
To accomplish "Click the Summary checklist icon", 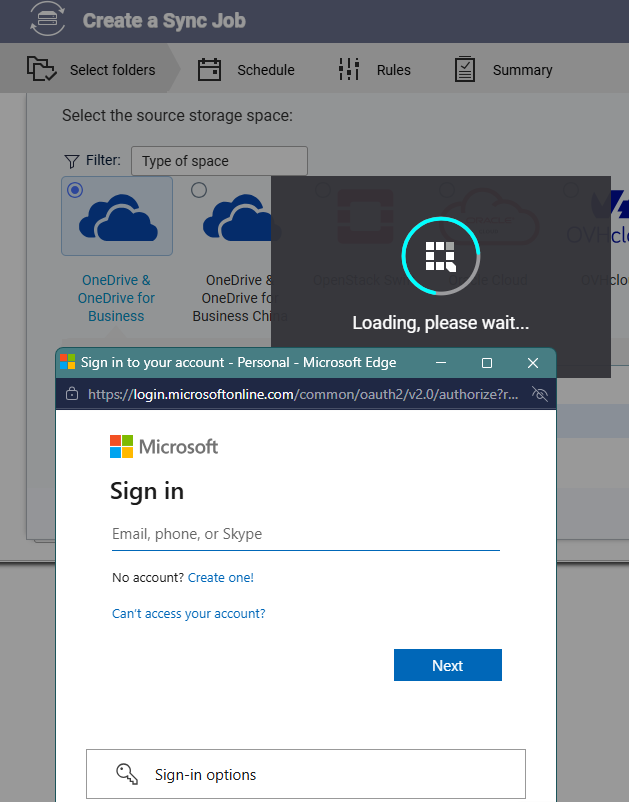I will click(465, 69).
